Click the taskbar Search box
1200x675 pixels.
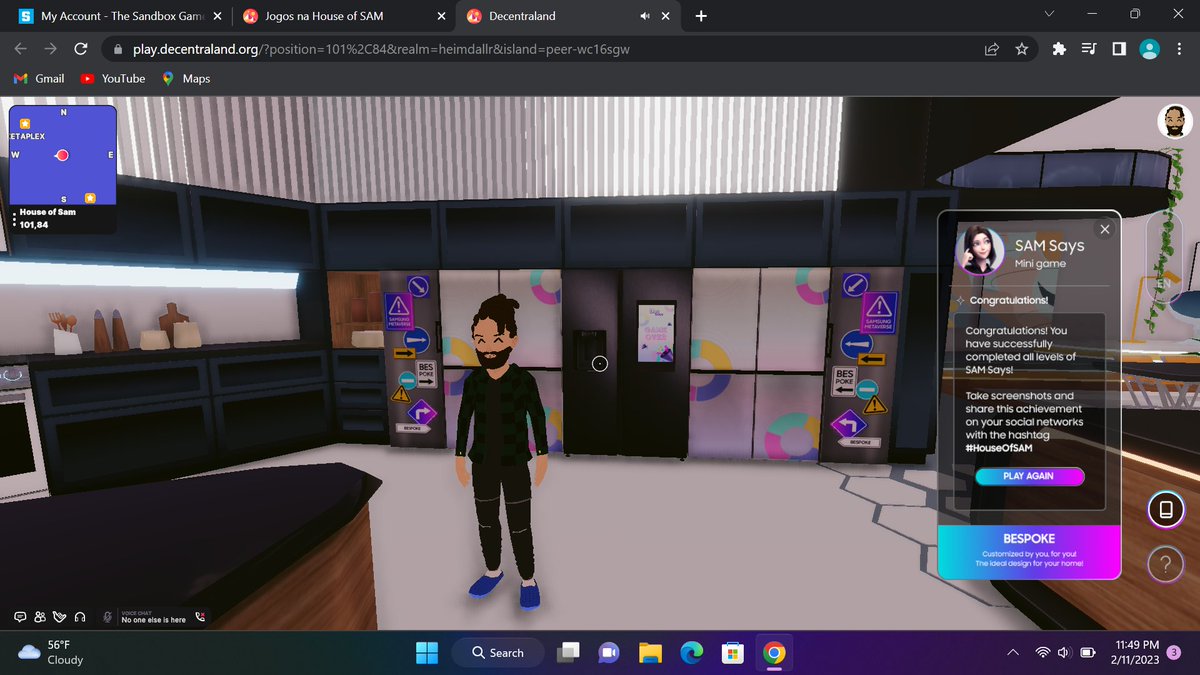[x=497, y=652]
